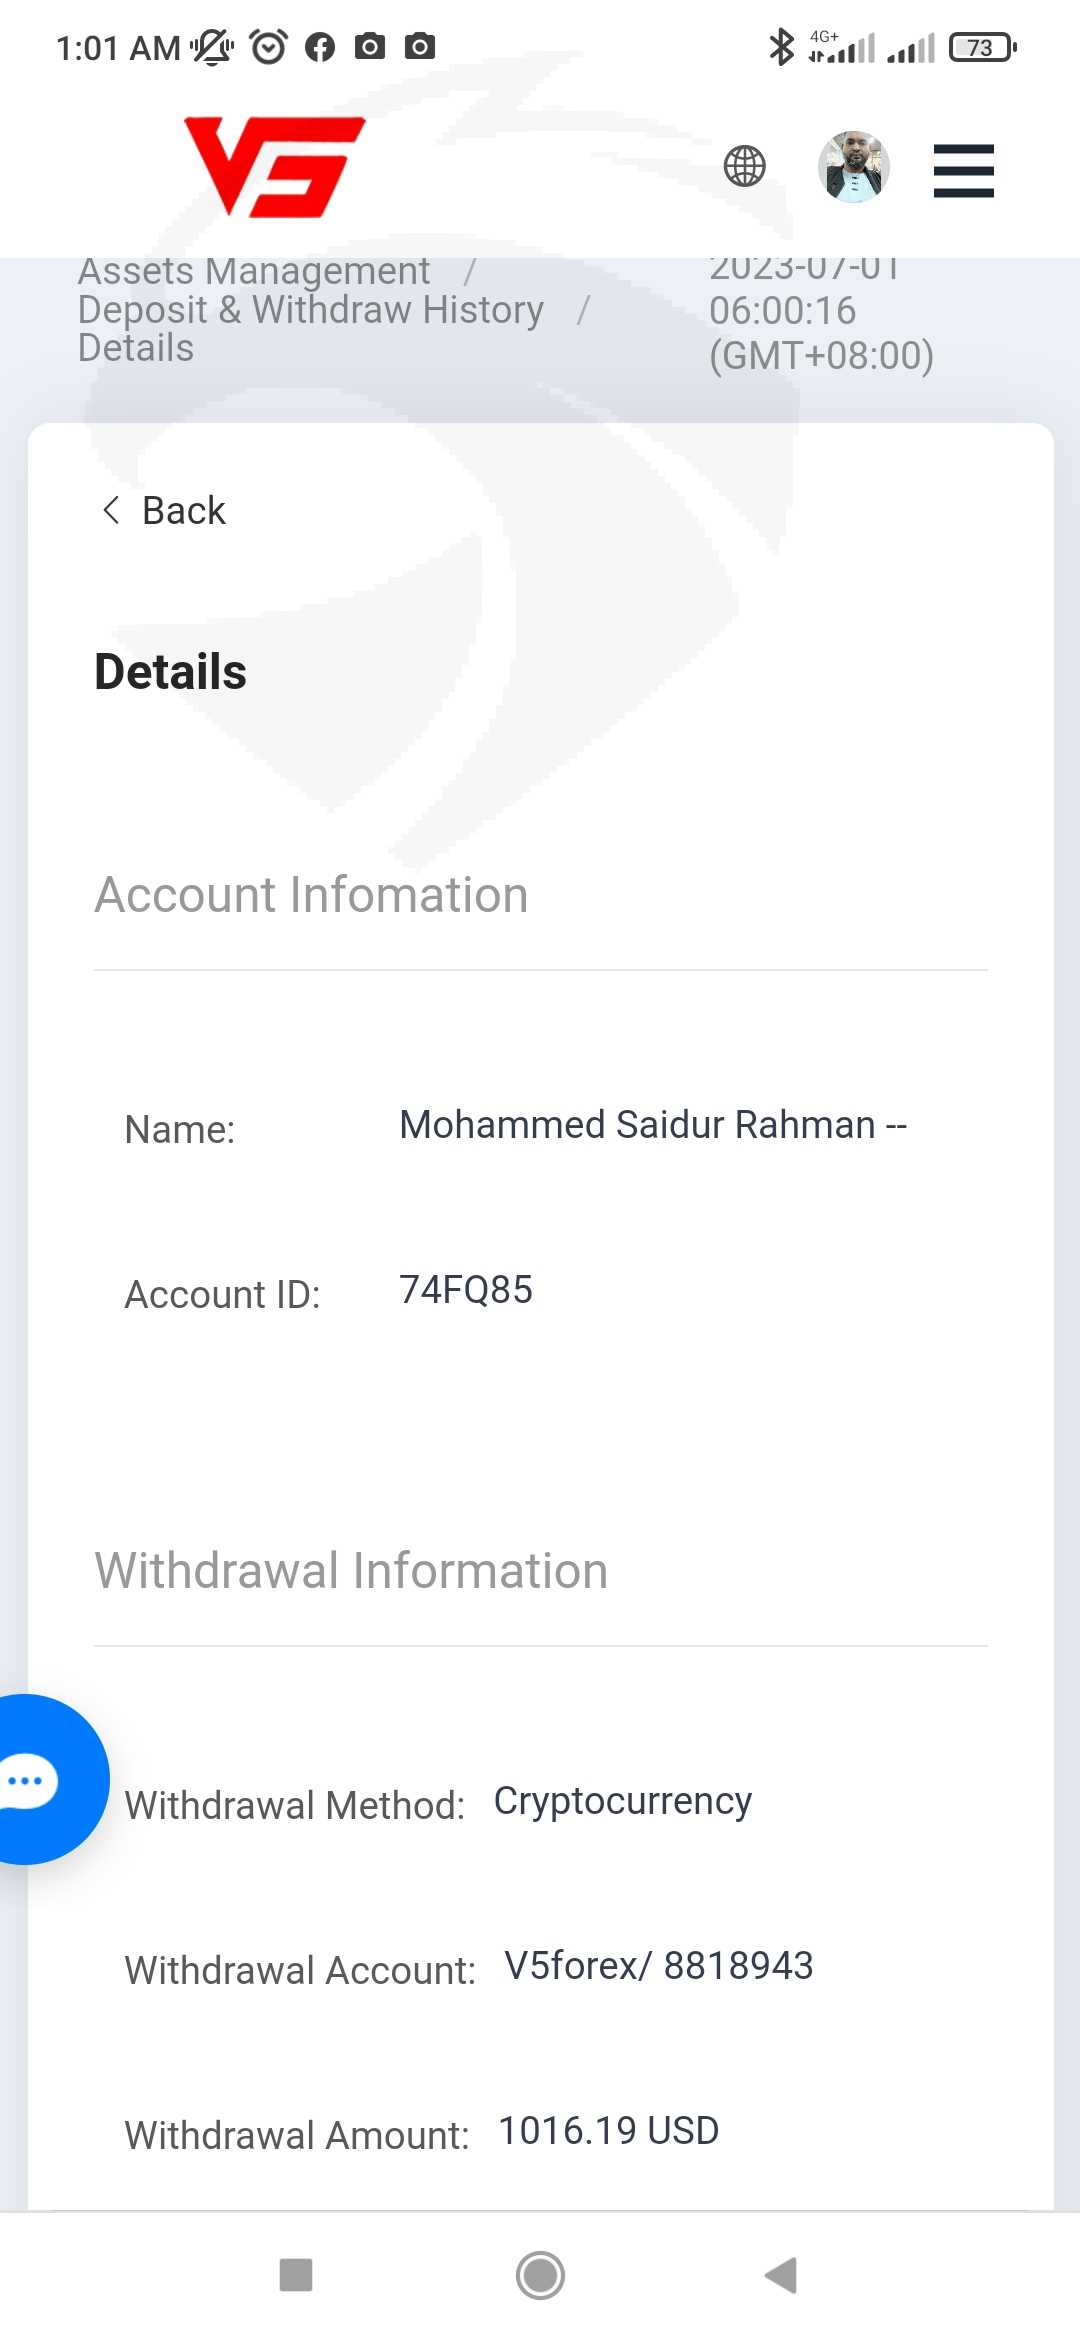
Task: Open the hamburger menu
Action: coord(963,170)
